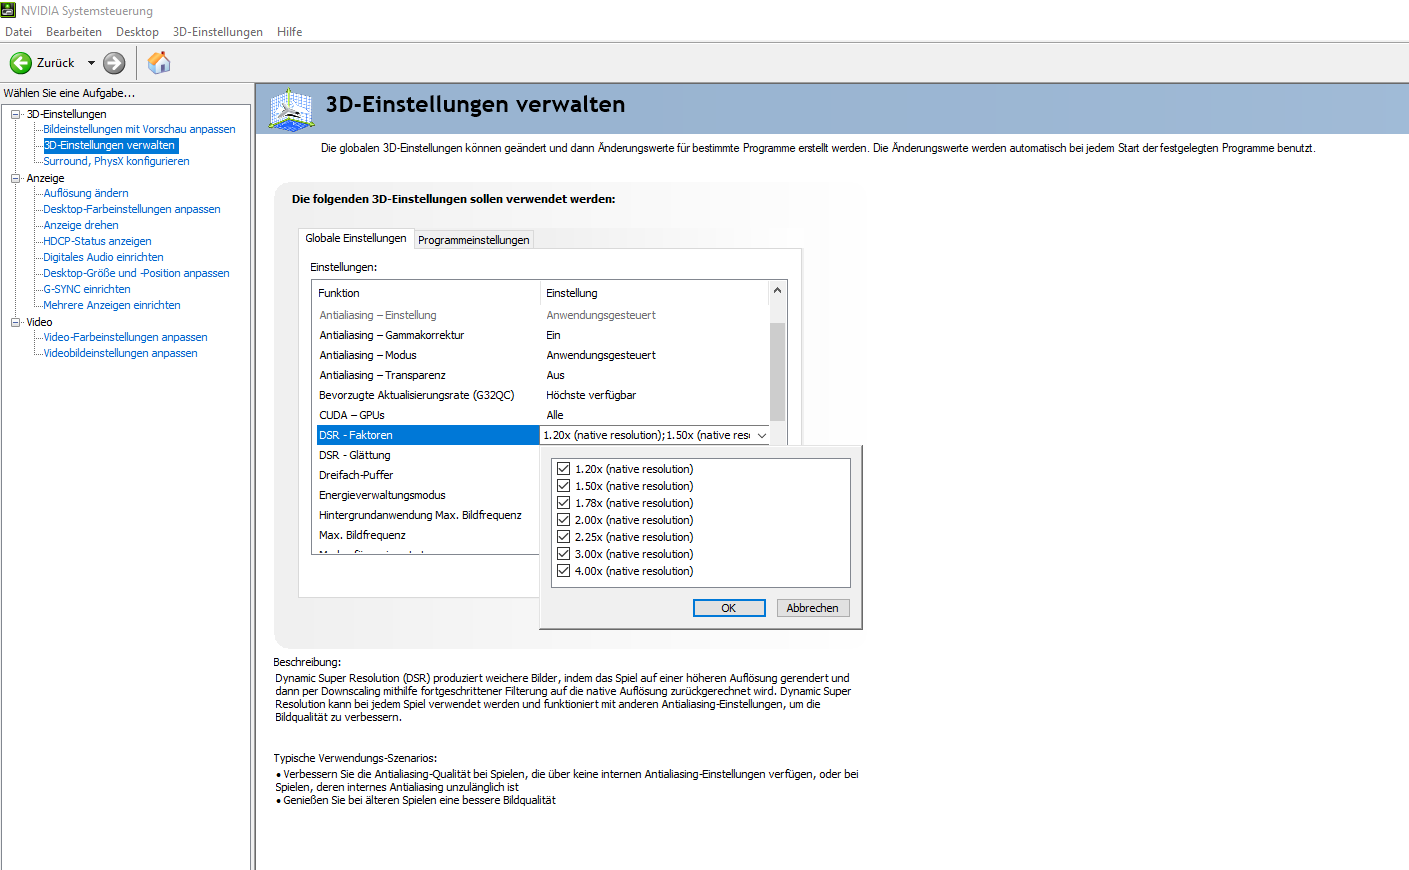Click the forward arrow icon in toolbar

pos(115,63)
